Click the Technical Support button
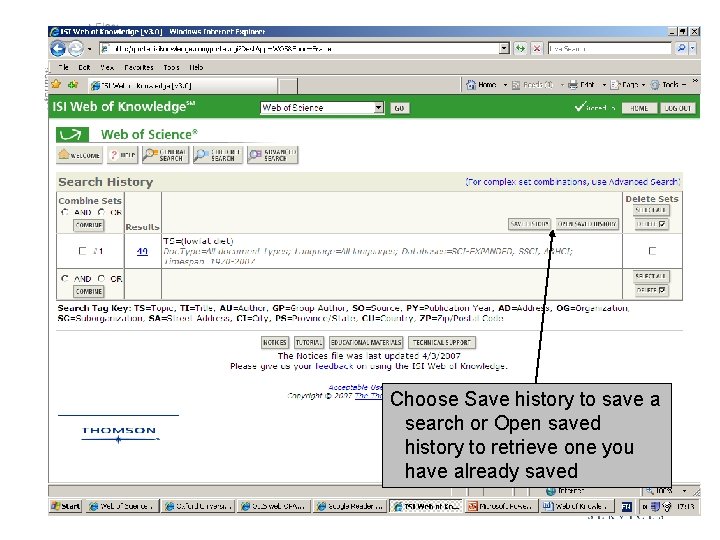The height and width of the screenshot is (540, 720). [x=441, y=343]
